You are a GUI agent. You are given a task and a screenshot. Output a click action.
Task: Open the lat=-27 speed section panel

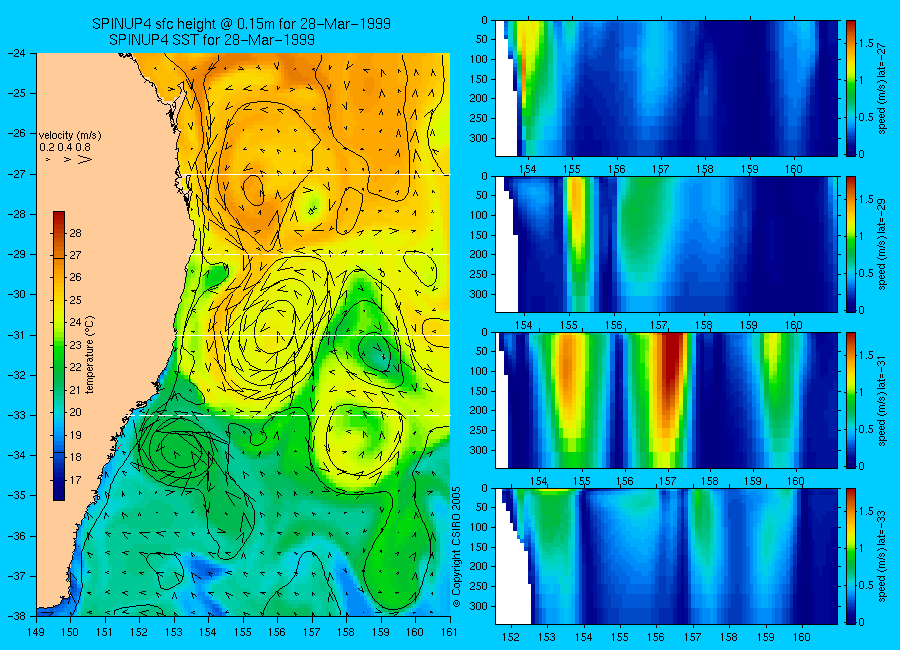(666, 88)
